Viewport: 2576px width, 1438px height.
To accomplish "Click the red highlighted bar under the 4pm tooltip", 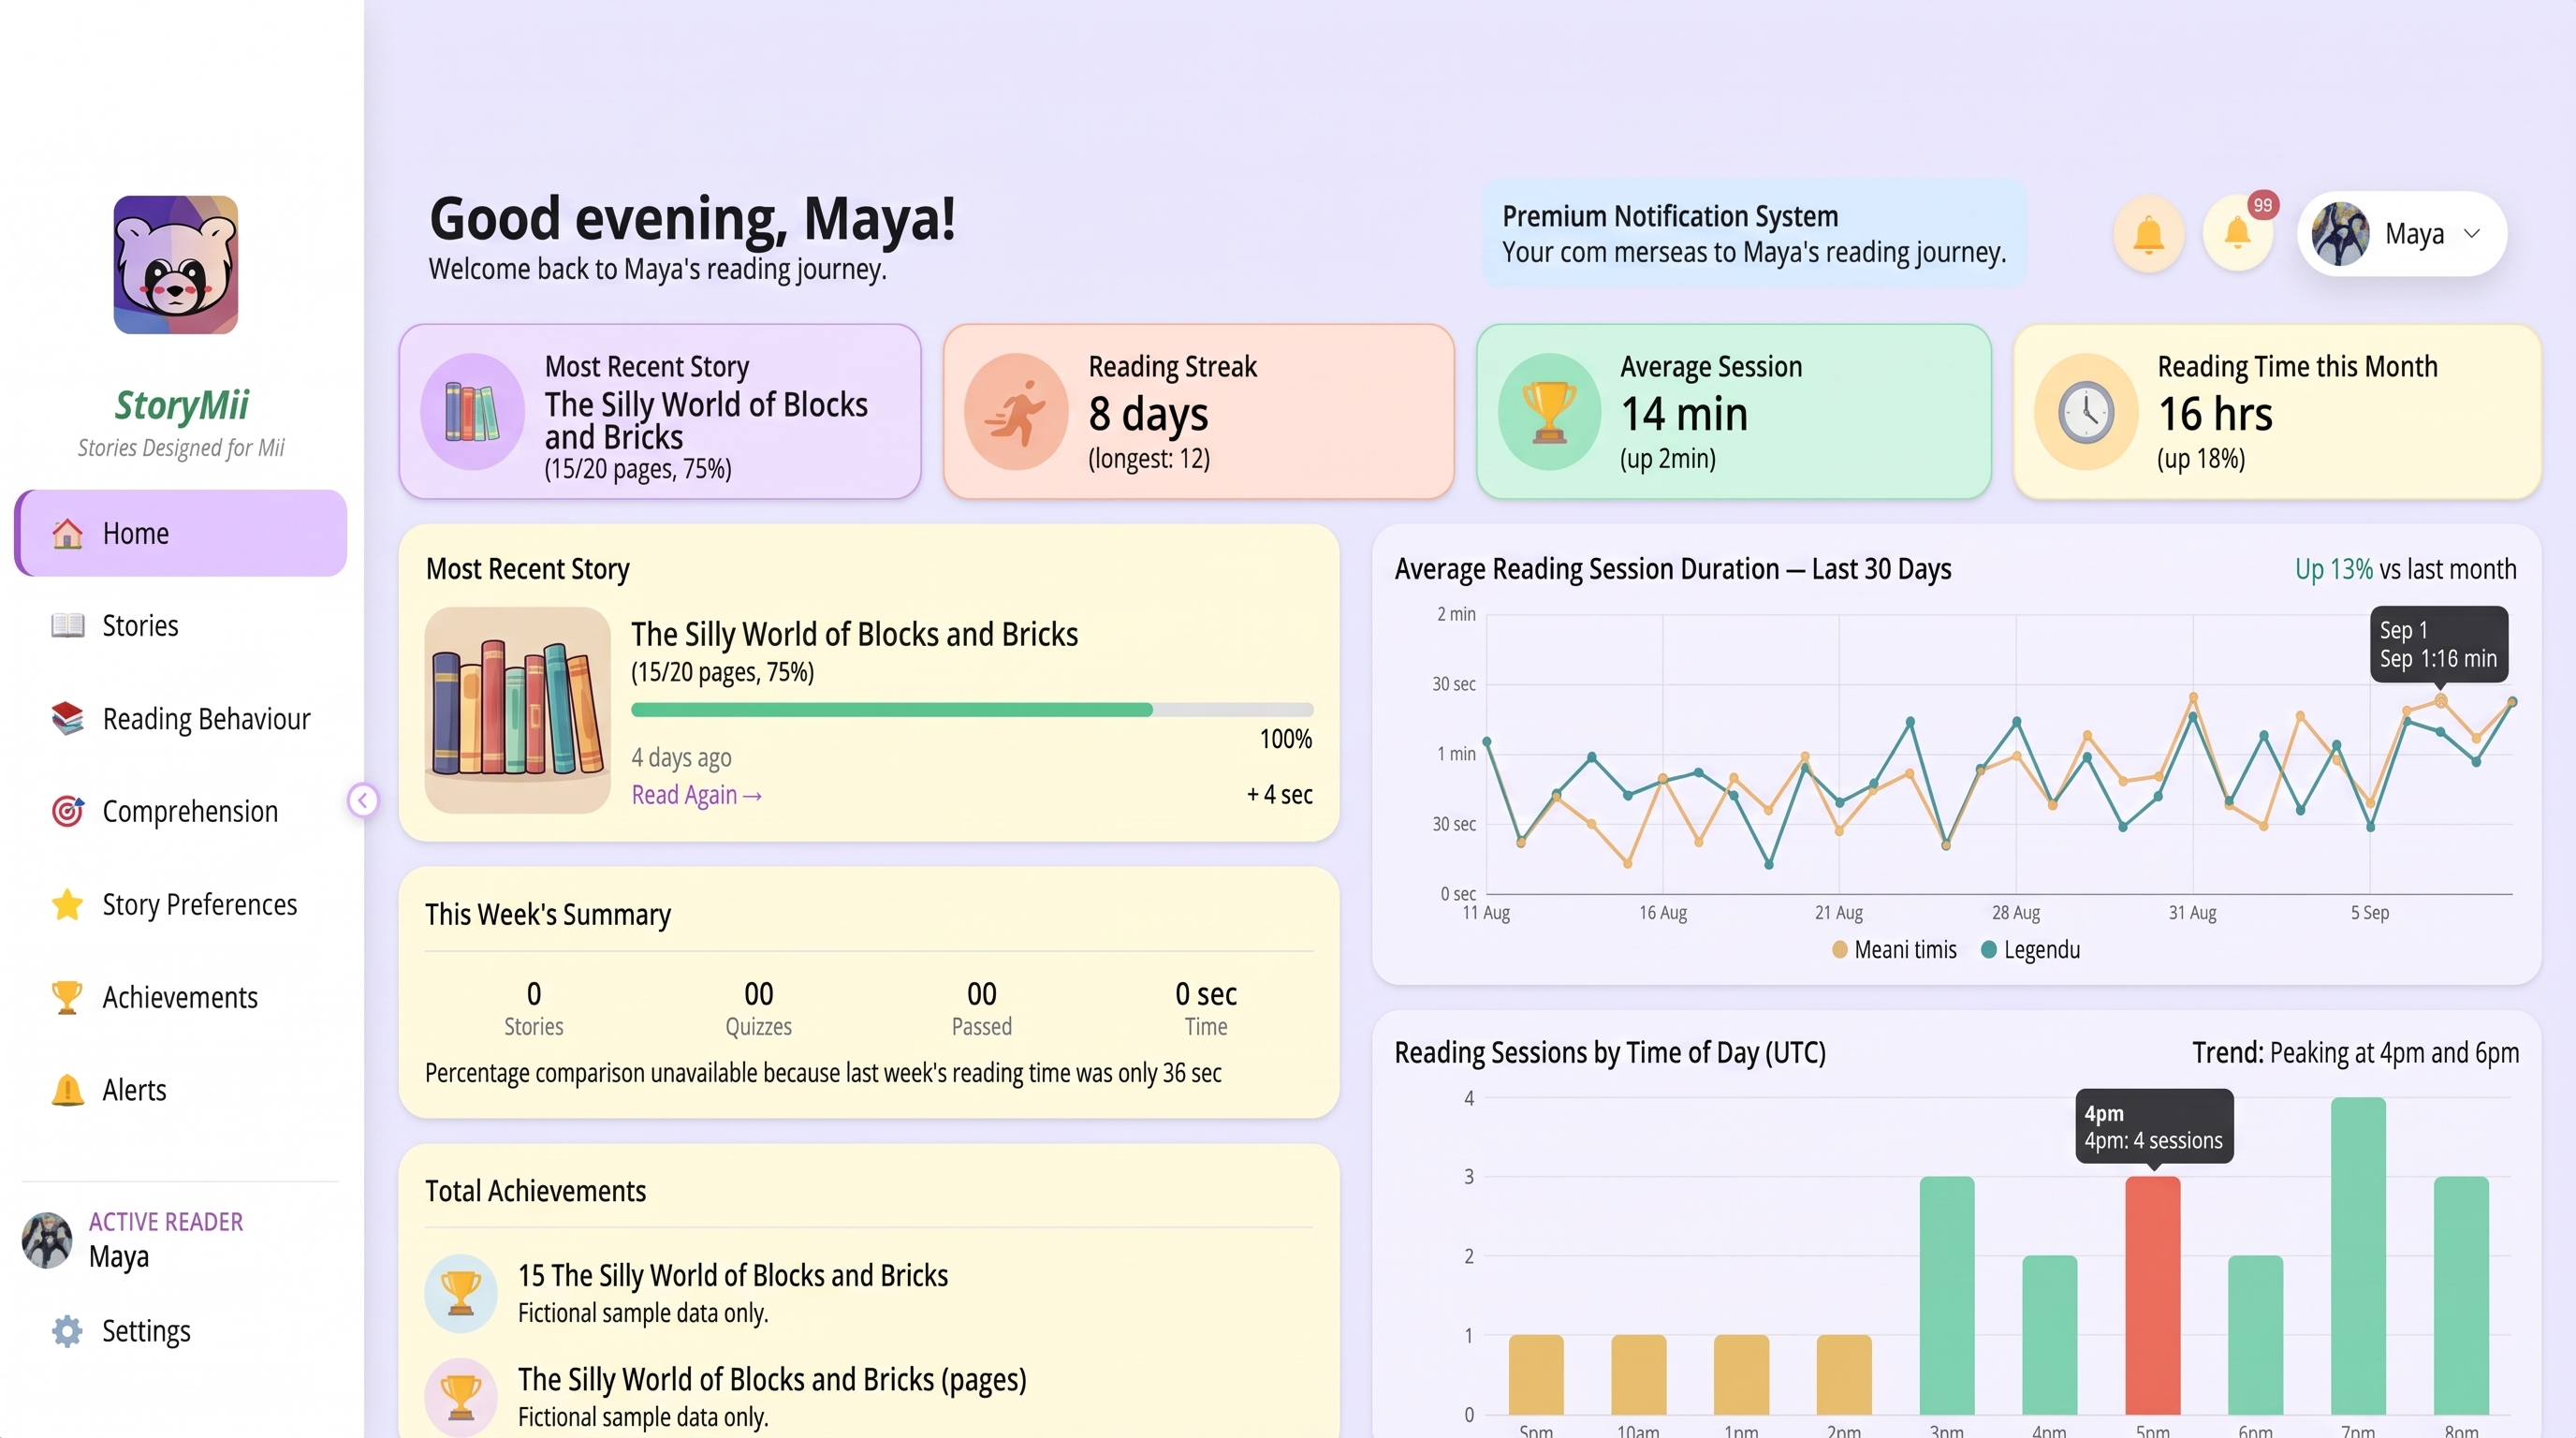I will coord(2152,1296).
